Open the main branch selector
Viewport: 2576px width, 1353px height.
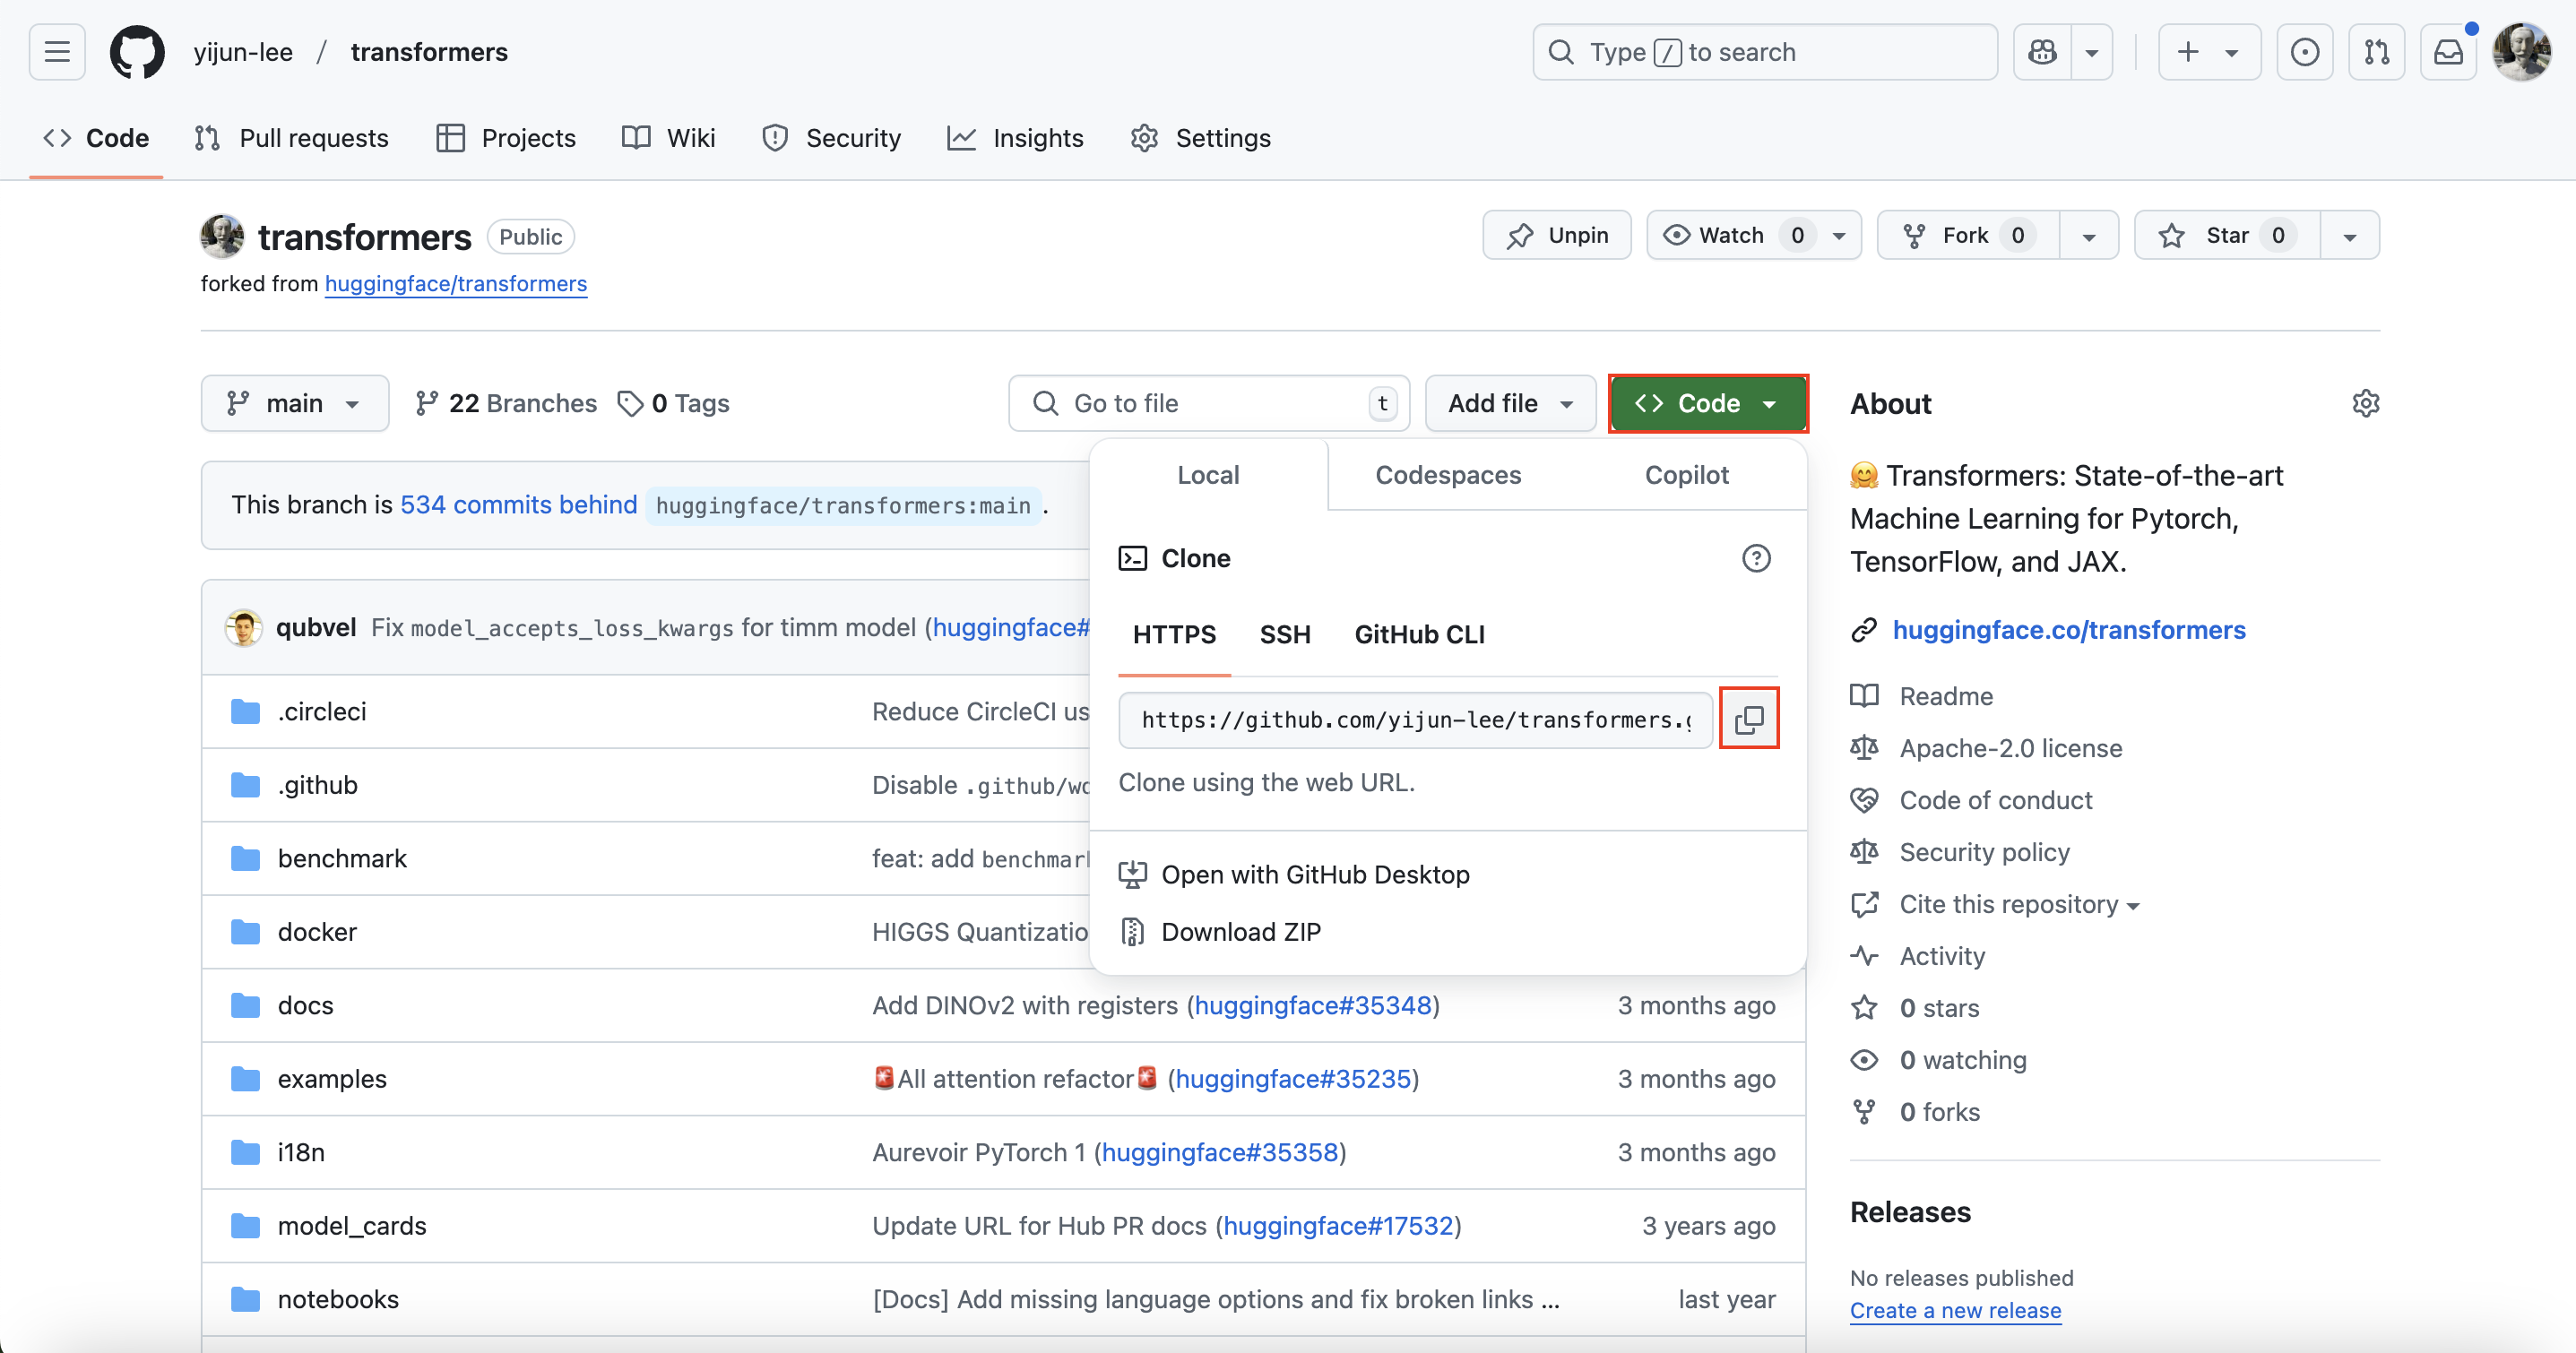[x=295, y=403]
